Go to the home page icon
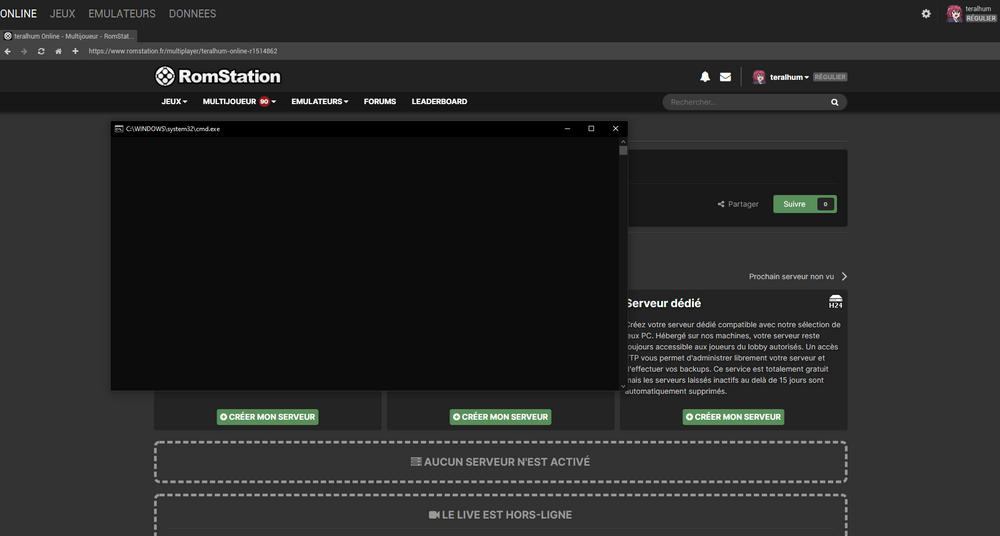The image size is (1000, 536). click(58, 51)
